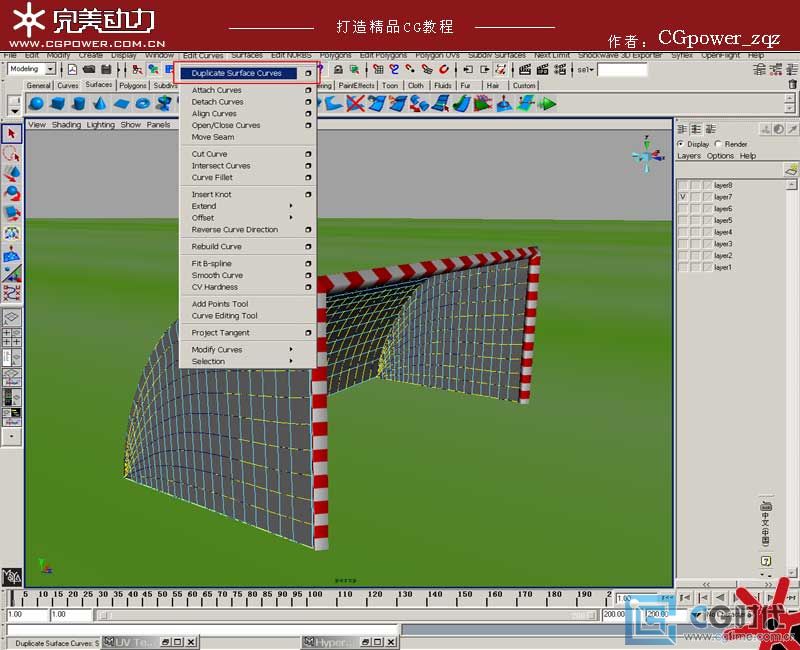Image resolution: width=800 pixels, height=650 pixels.
Task: Open the Layers menu in layer editor
Action: [x=689, y=156]
